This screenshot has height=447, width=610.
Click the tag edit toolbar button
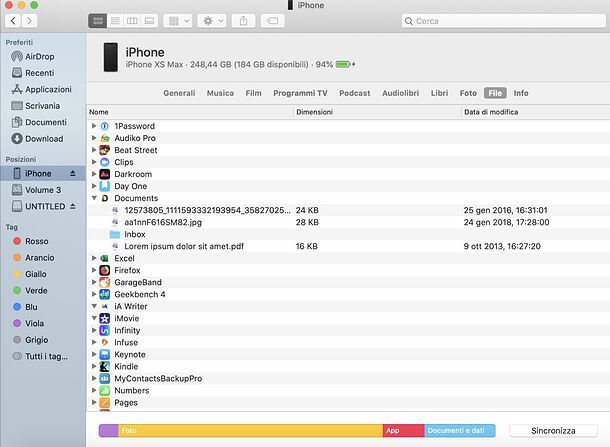click(x=273, y=21)
